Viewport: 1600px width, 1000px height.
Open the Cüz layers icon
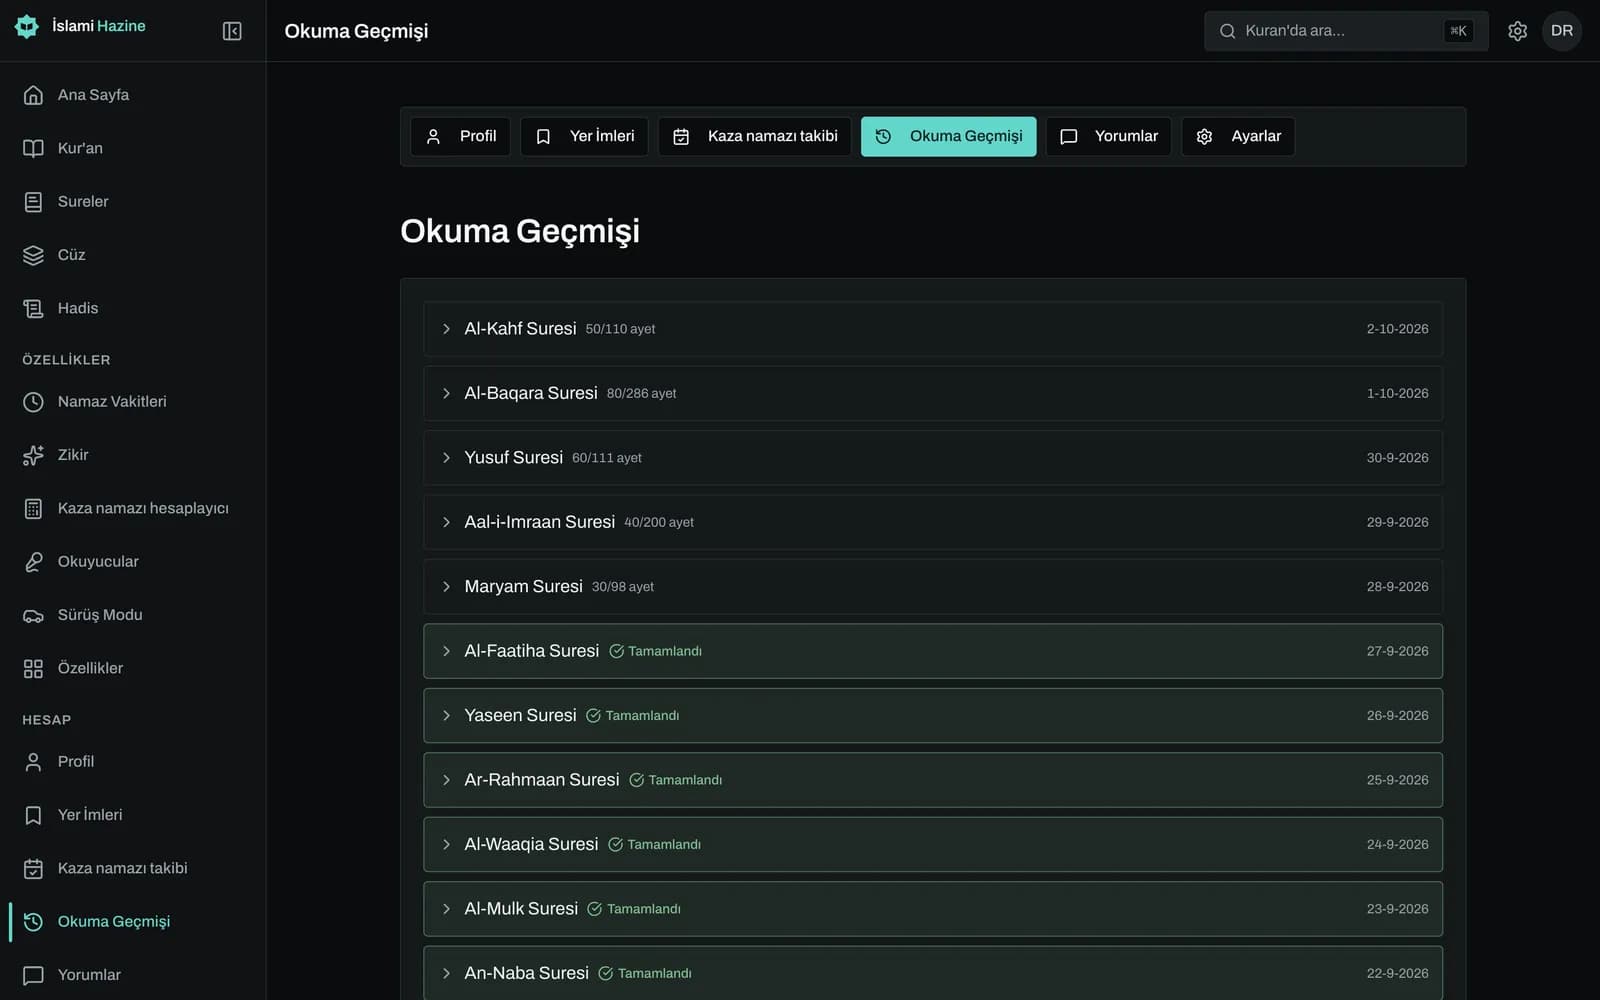pyautogui.click(x=33, y=255)
